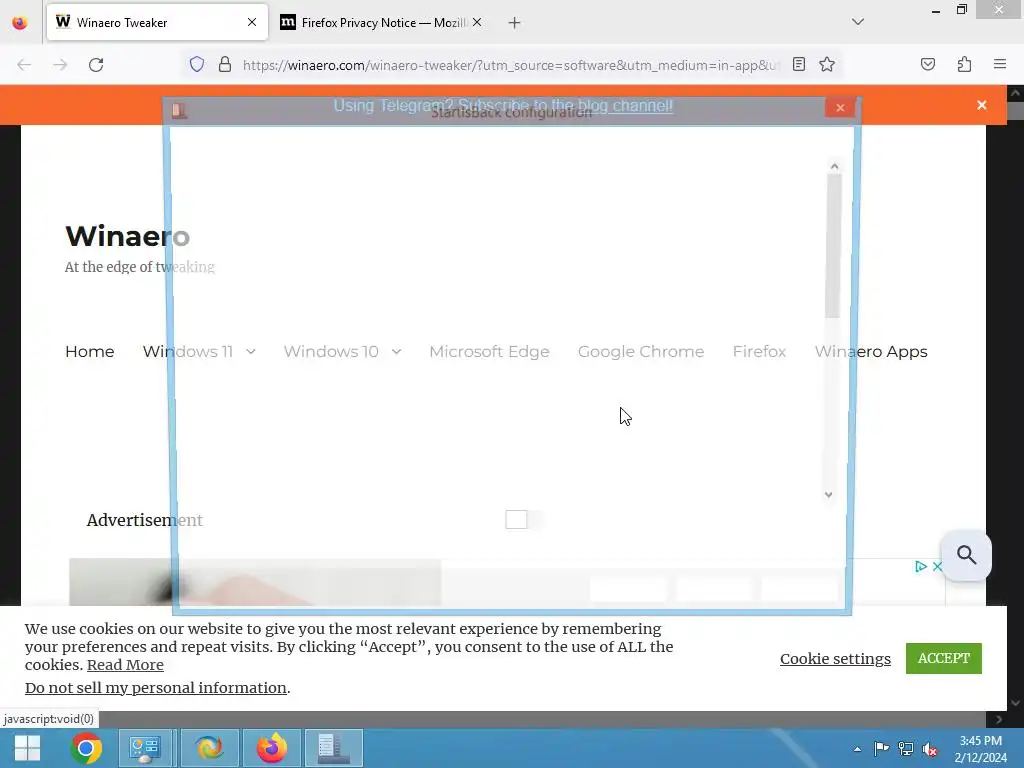Screen dimensions: 1024x768
Task: Follow the Read More link
Action: (x=125, y=665)
